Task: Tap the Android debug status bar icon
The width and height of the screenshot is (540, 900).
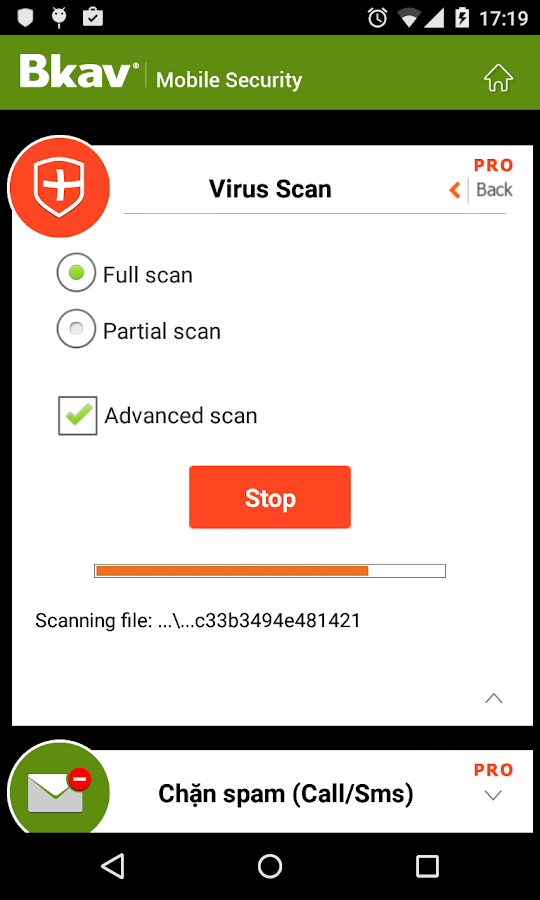Action: tap(59, 17)
